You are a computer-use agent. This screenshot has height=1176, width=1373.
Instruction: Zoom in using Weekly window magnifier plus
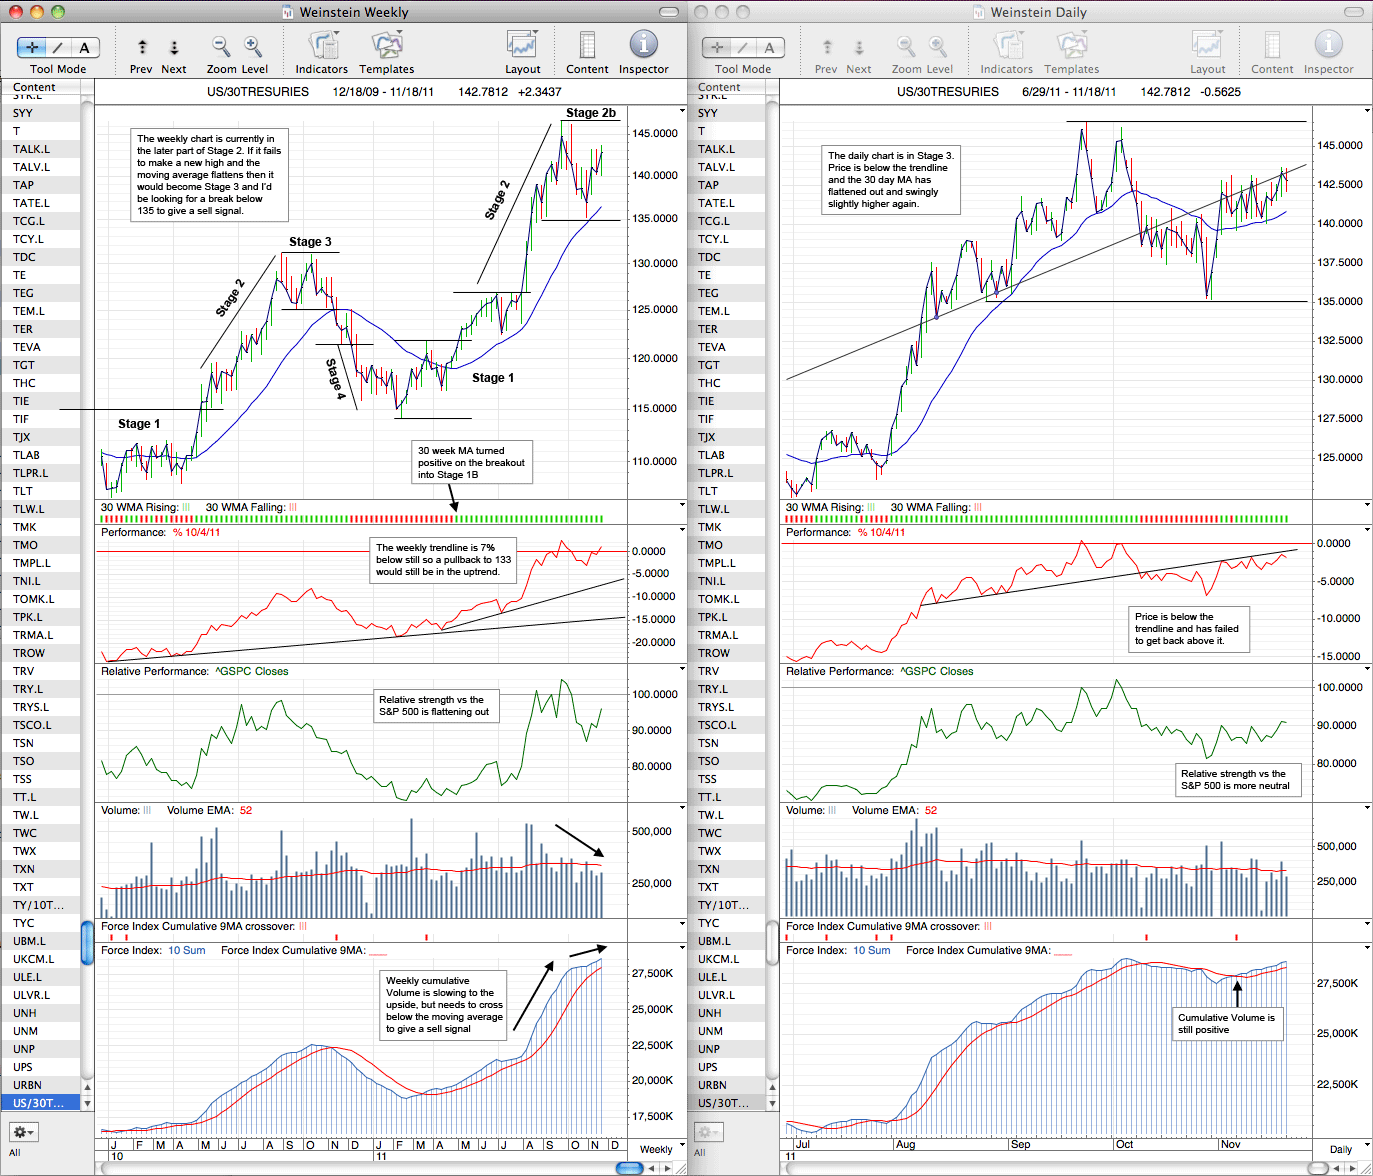pos(253,46)
